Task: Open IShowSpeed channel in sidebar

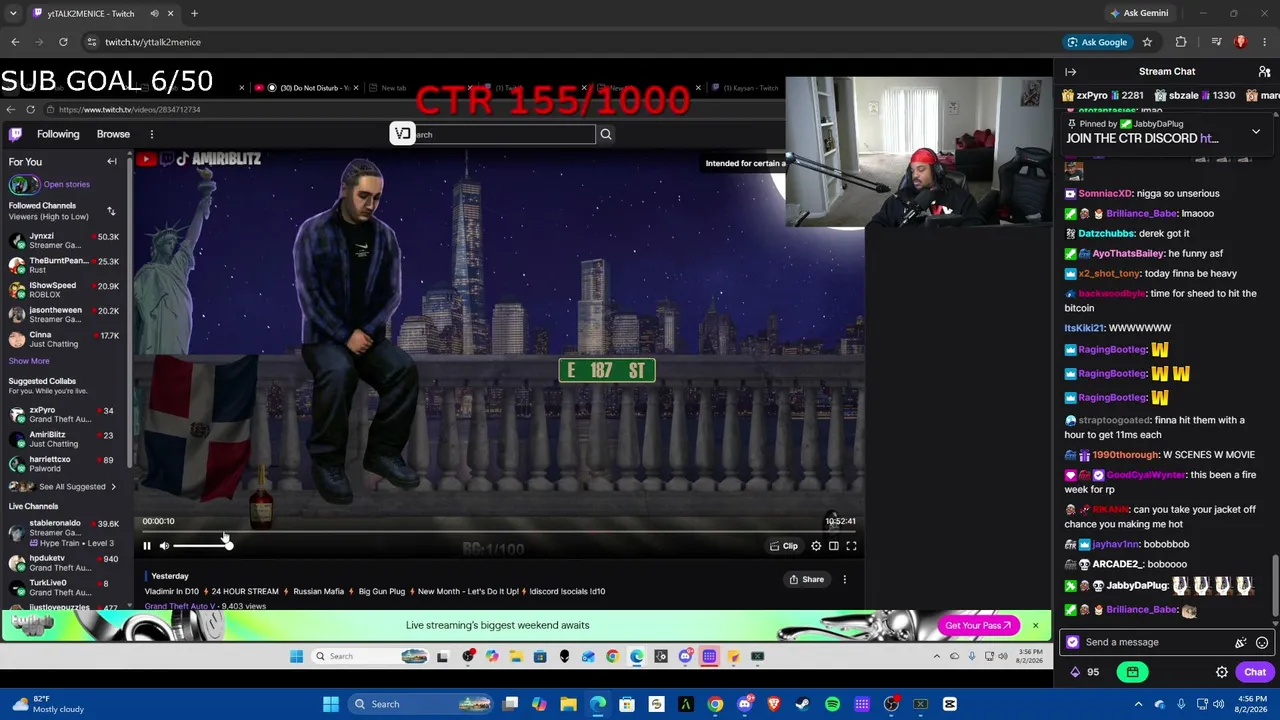Action: click(x=64, y=290)
